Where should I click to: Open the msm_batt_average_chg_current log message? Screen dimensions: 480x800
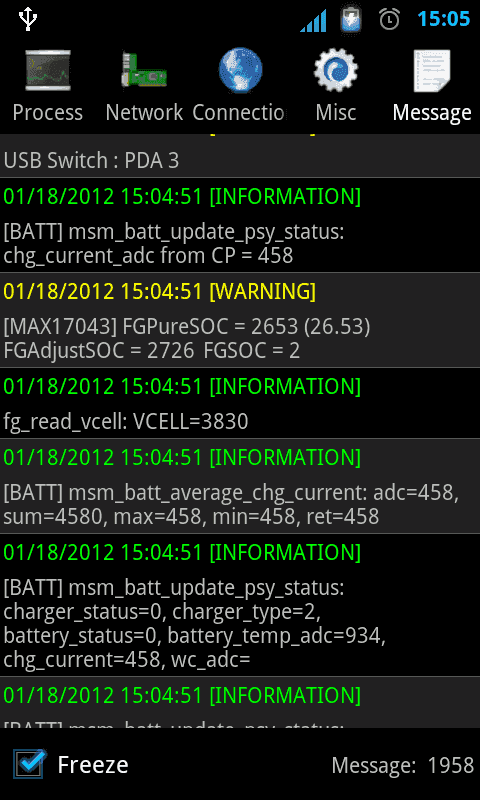pyautogui.click(x=240, y=486)
